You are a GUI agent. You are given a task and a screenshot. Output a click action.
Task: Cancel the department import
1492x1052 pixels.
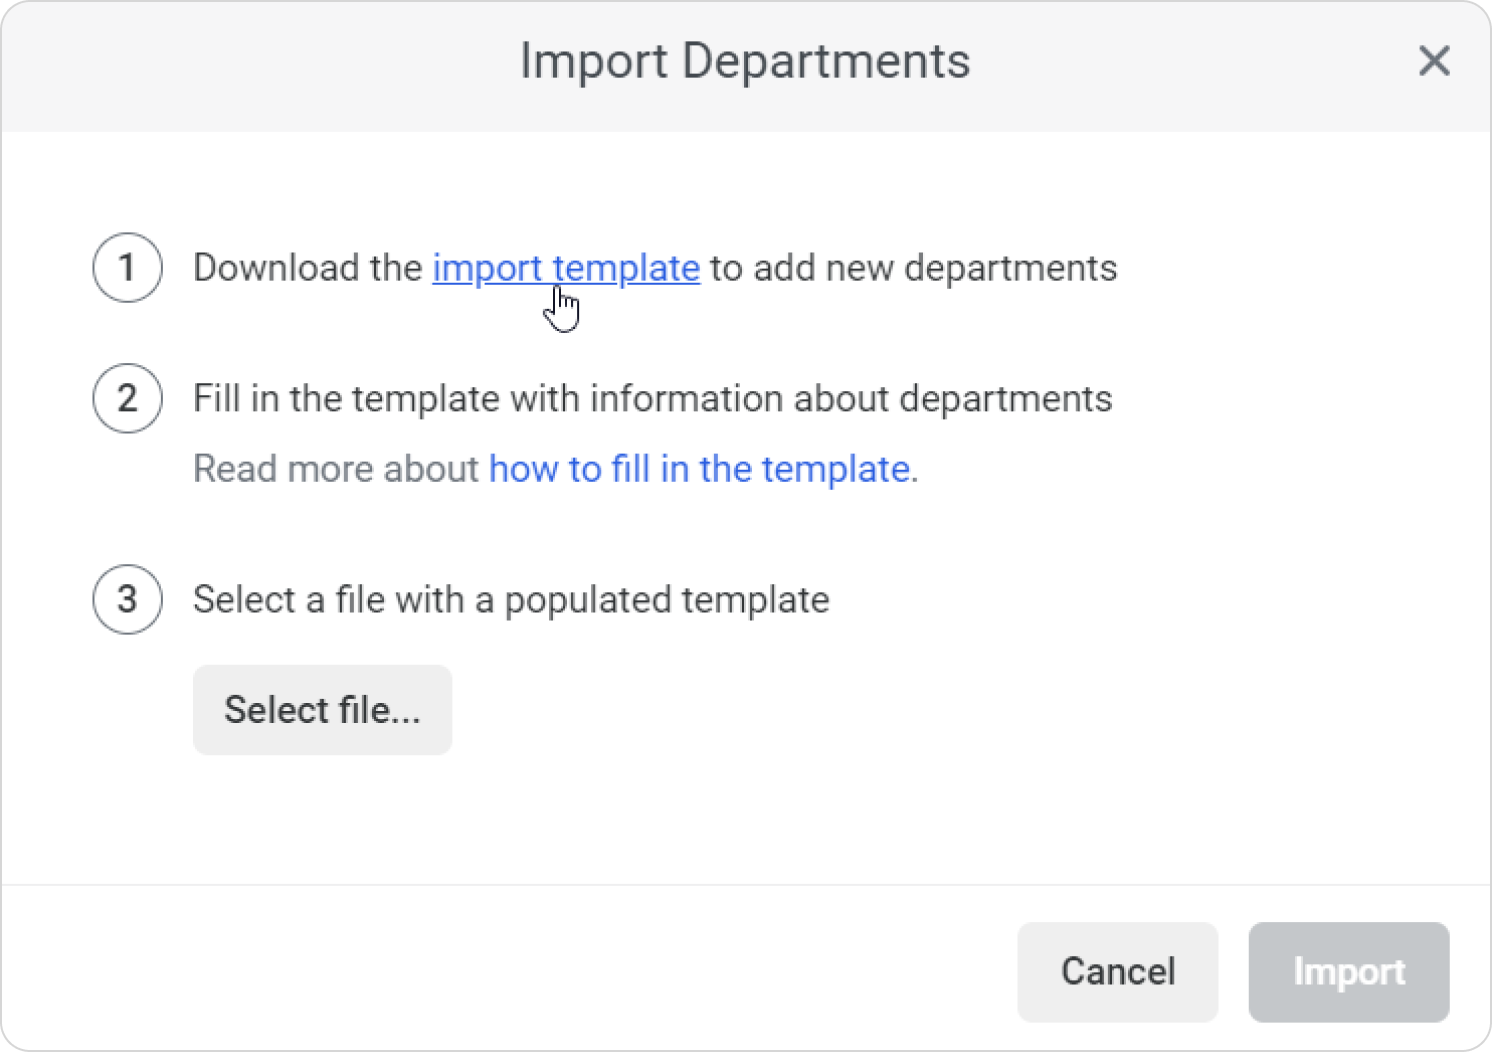point(1117,972)
